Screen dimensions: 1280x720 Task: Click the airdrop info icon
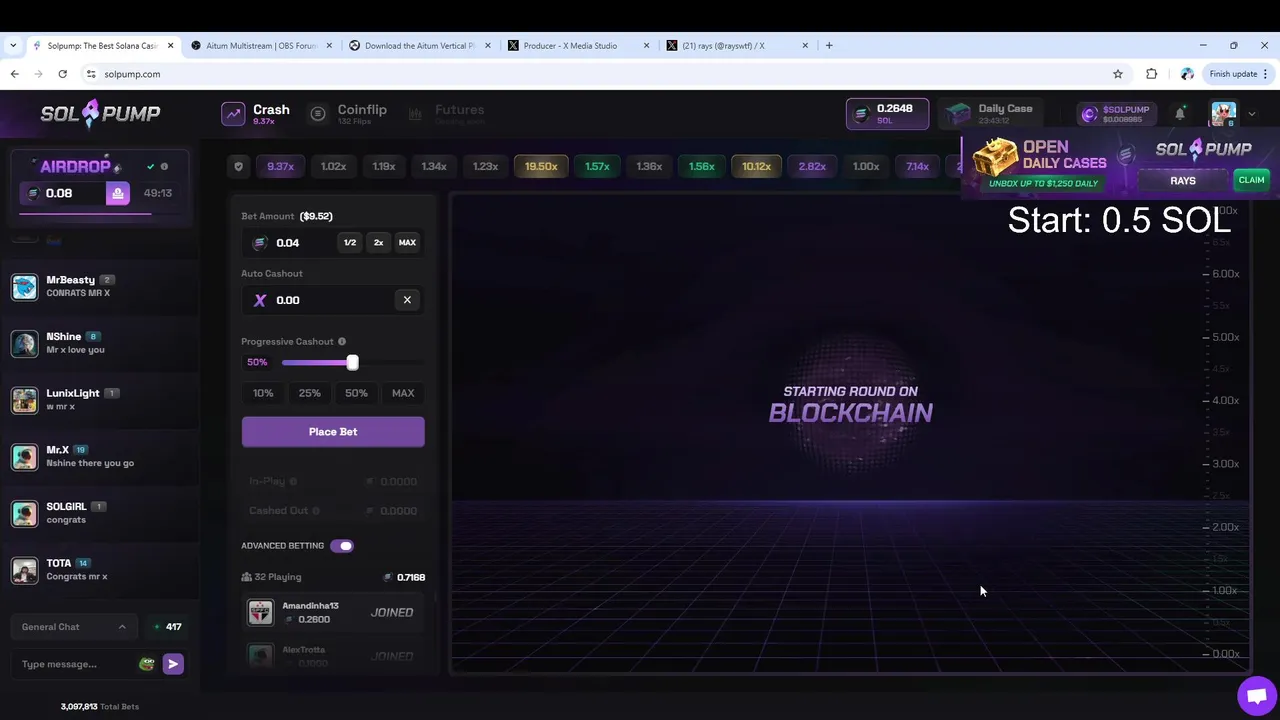[164, 167]
